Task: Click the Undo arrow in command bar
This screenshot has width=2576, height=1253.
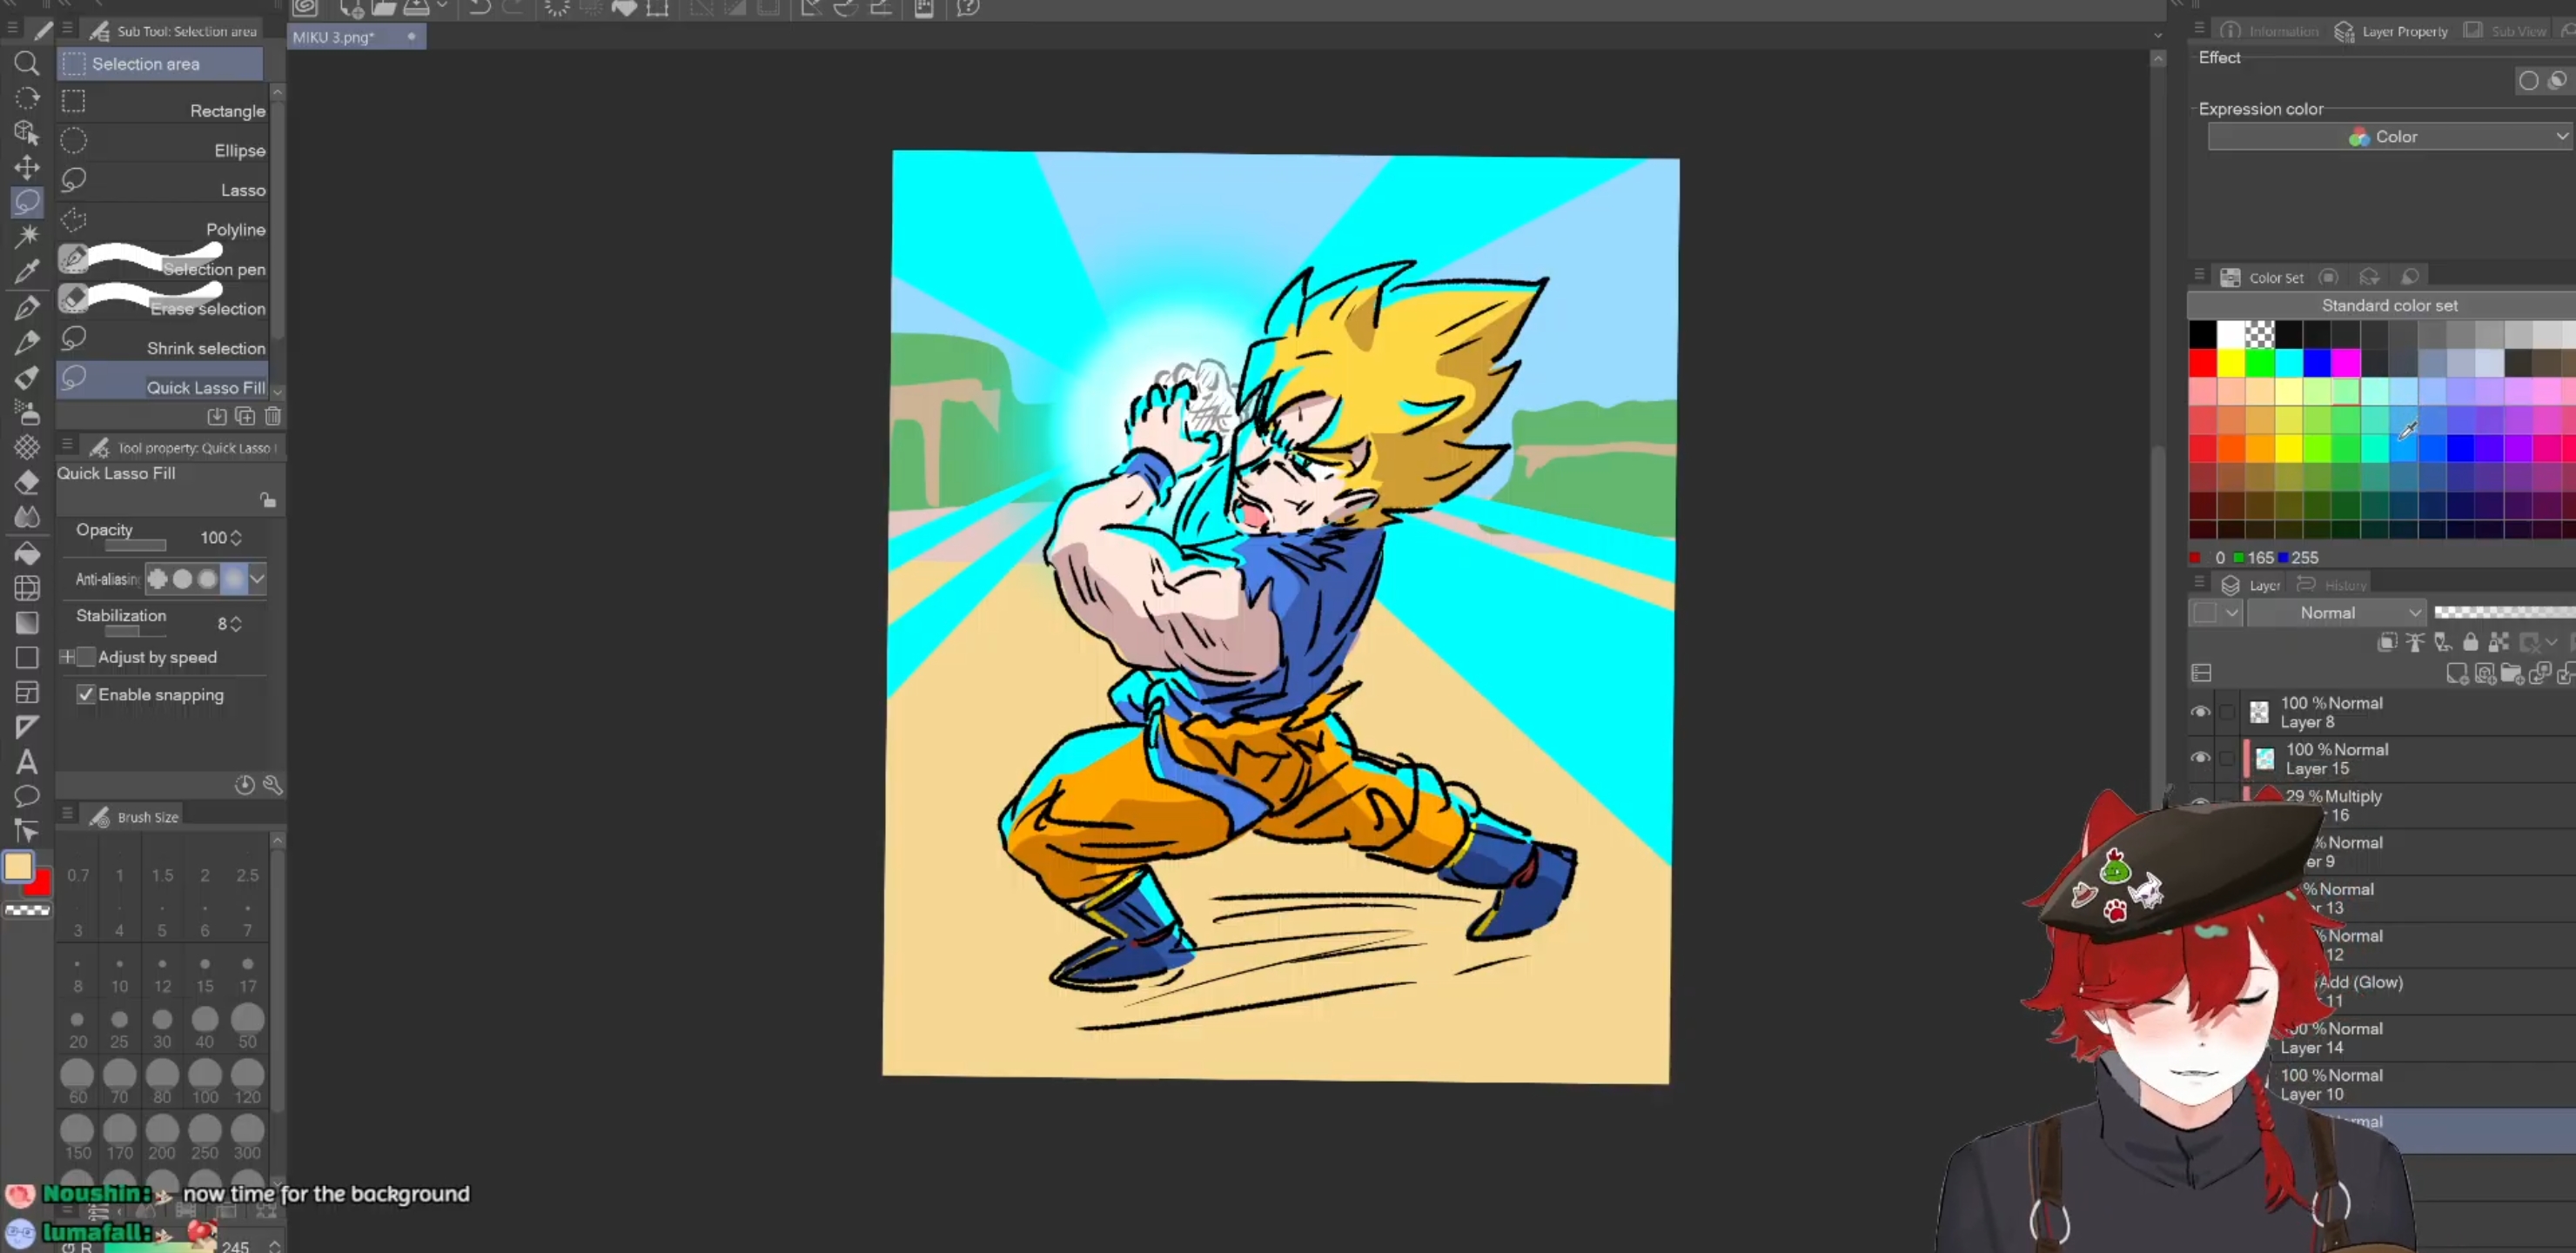Action: 479,8
